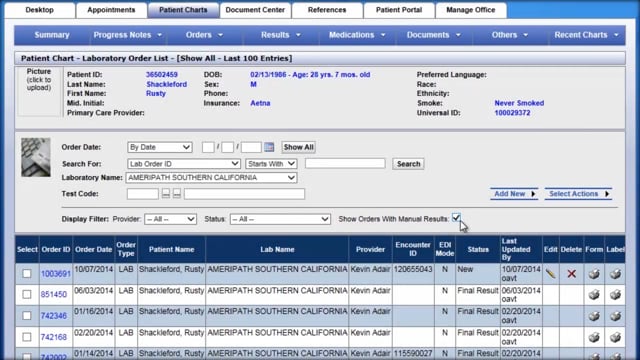Click the Add New button
The height and width of the screenshot is (360, 640).
(x=514, y=194)
